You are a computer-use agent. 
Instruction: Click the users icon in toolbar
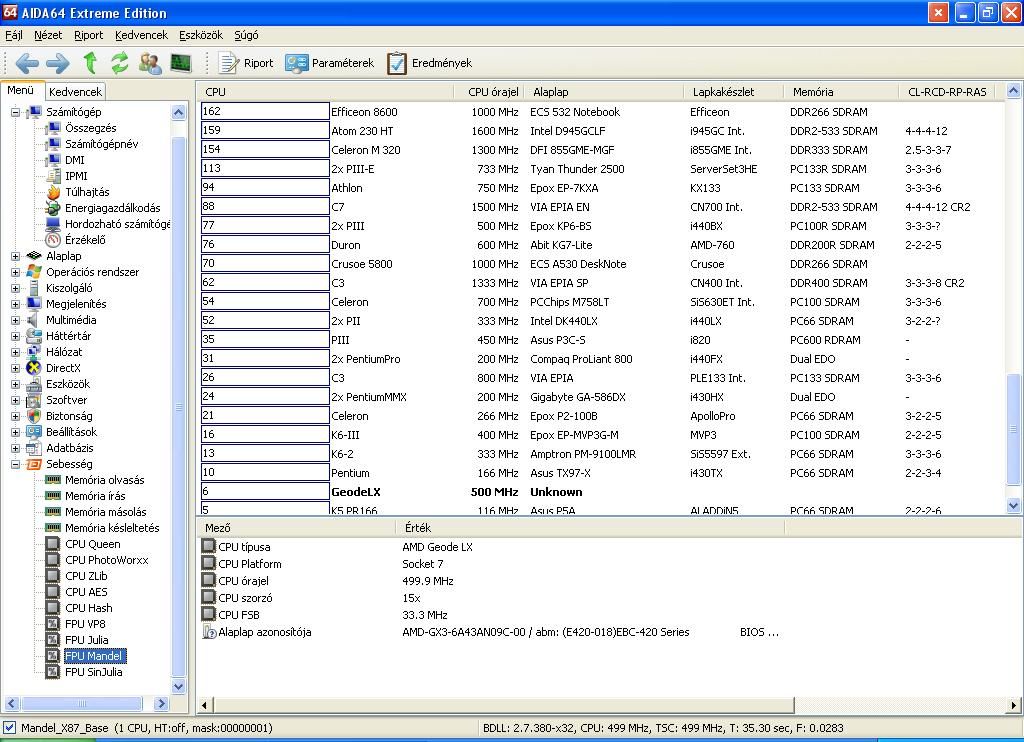pyautogui.click(x=150, y=63)
